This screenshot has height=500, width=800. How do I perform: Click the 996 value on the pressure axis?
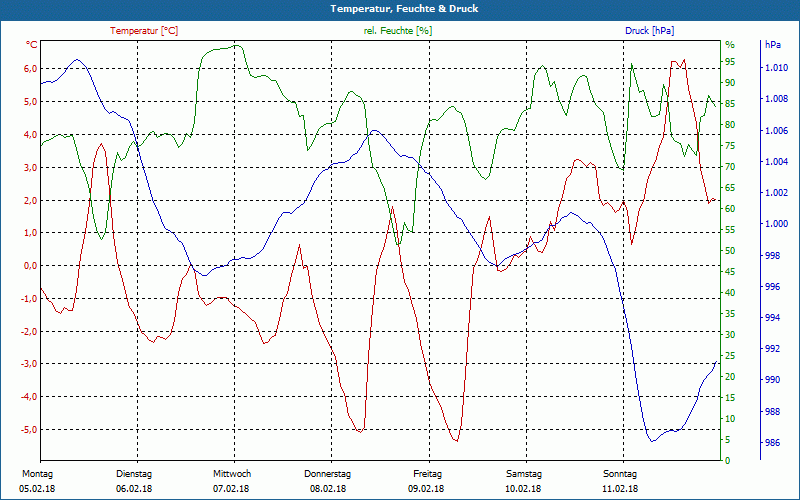point(772,287)
